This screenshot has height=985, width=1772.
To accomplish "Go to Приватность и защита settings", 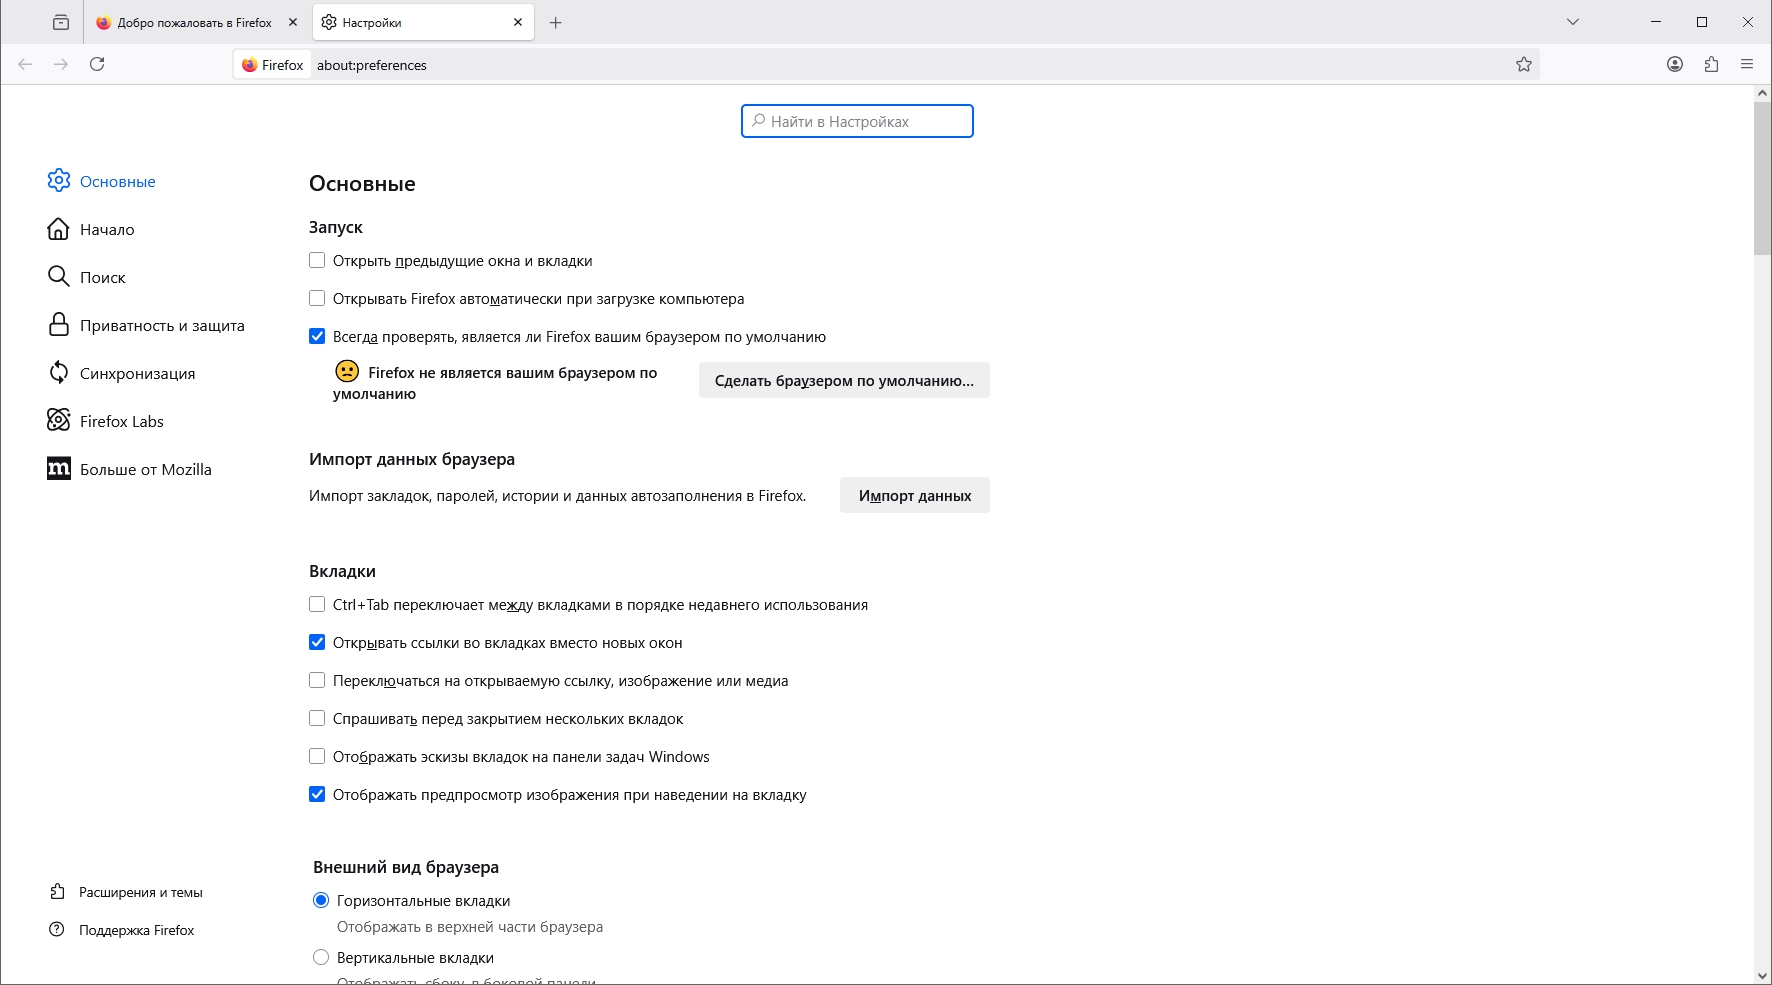I will point(162,325).
